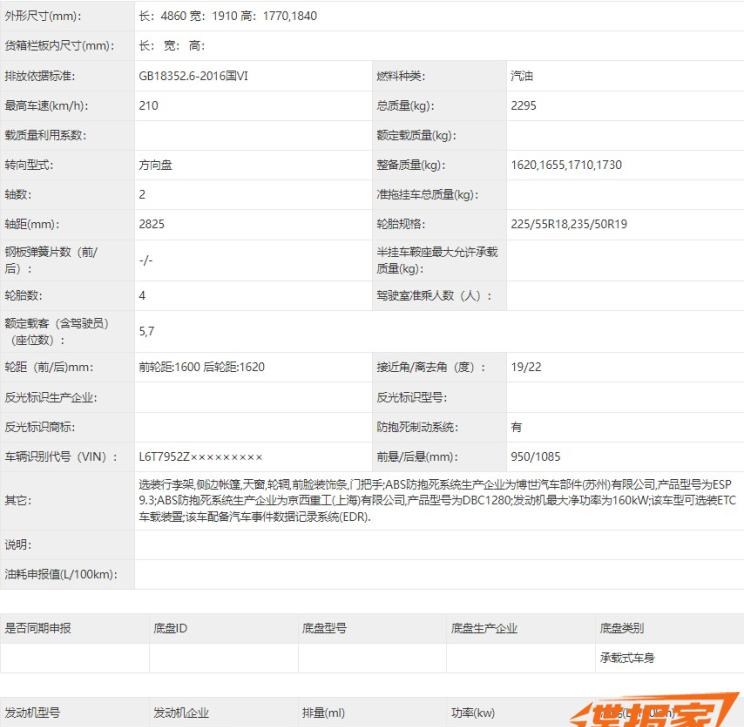744x727 pixels.
Task: Select the 防抱死制动系统 label
Action: 418,427
